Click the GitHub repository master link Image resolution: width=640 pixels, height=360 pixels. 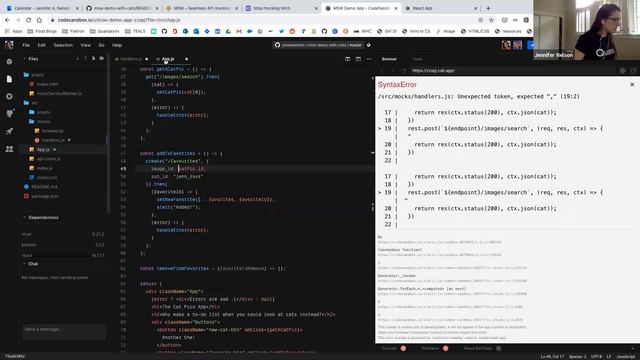tap(318, 45)
